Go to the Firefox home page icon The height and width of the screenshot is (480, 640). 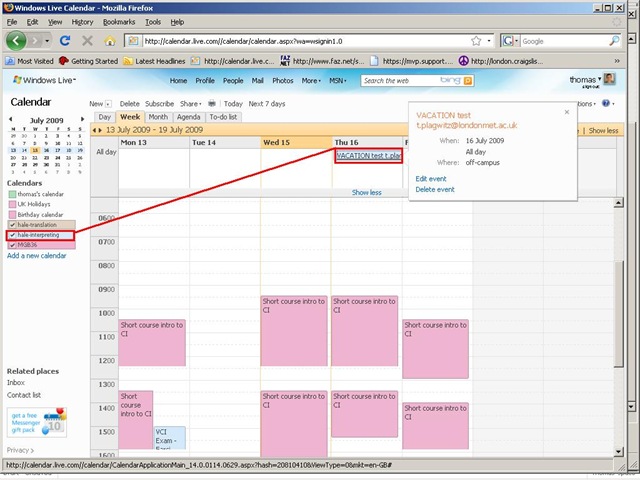pos(109,41)
